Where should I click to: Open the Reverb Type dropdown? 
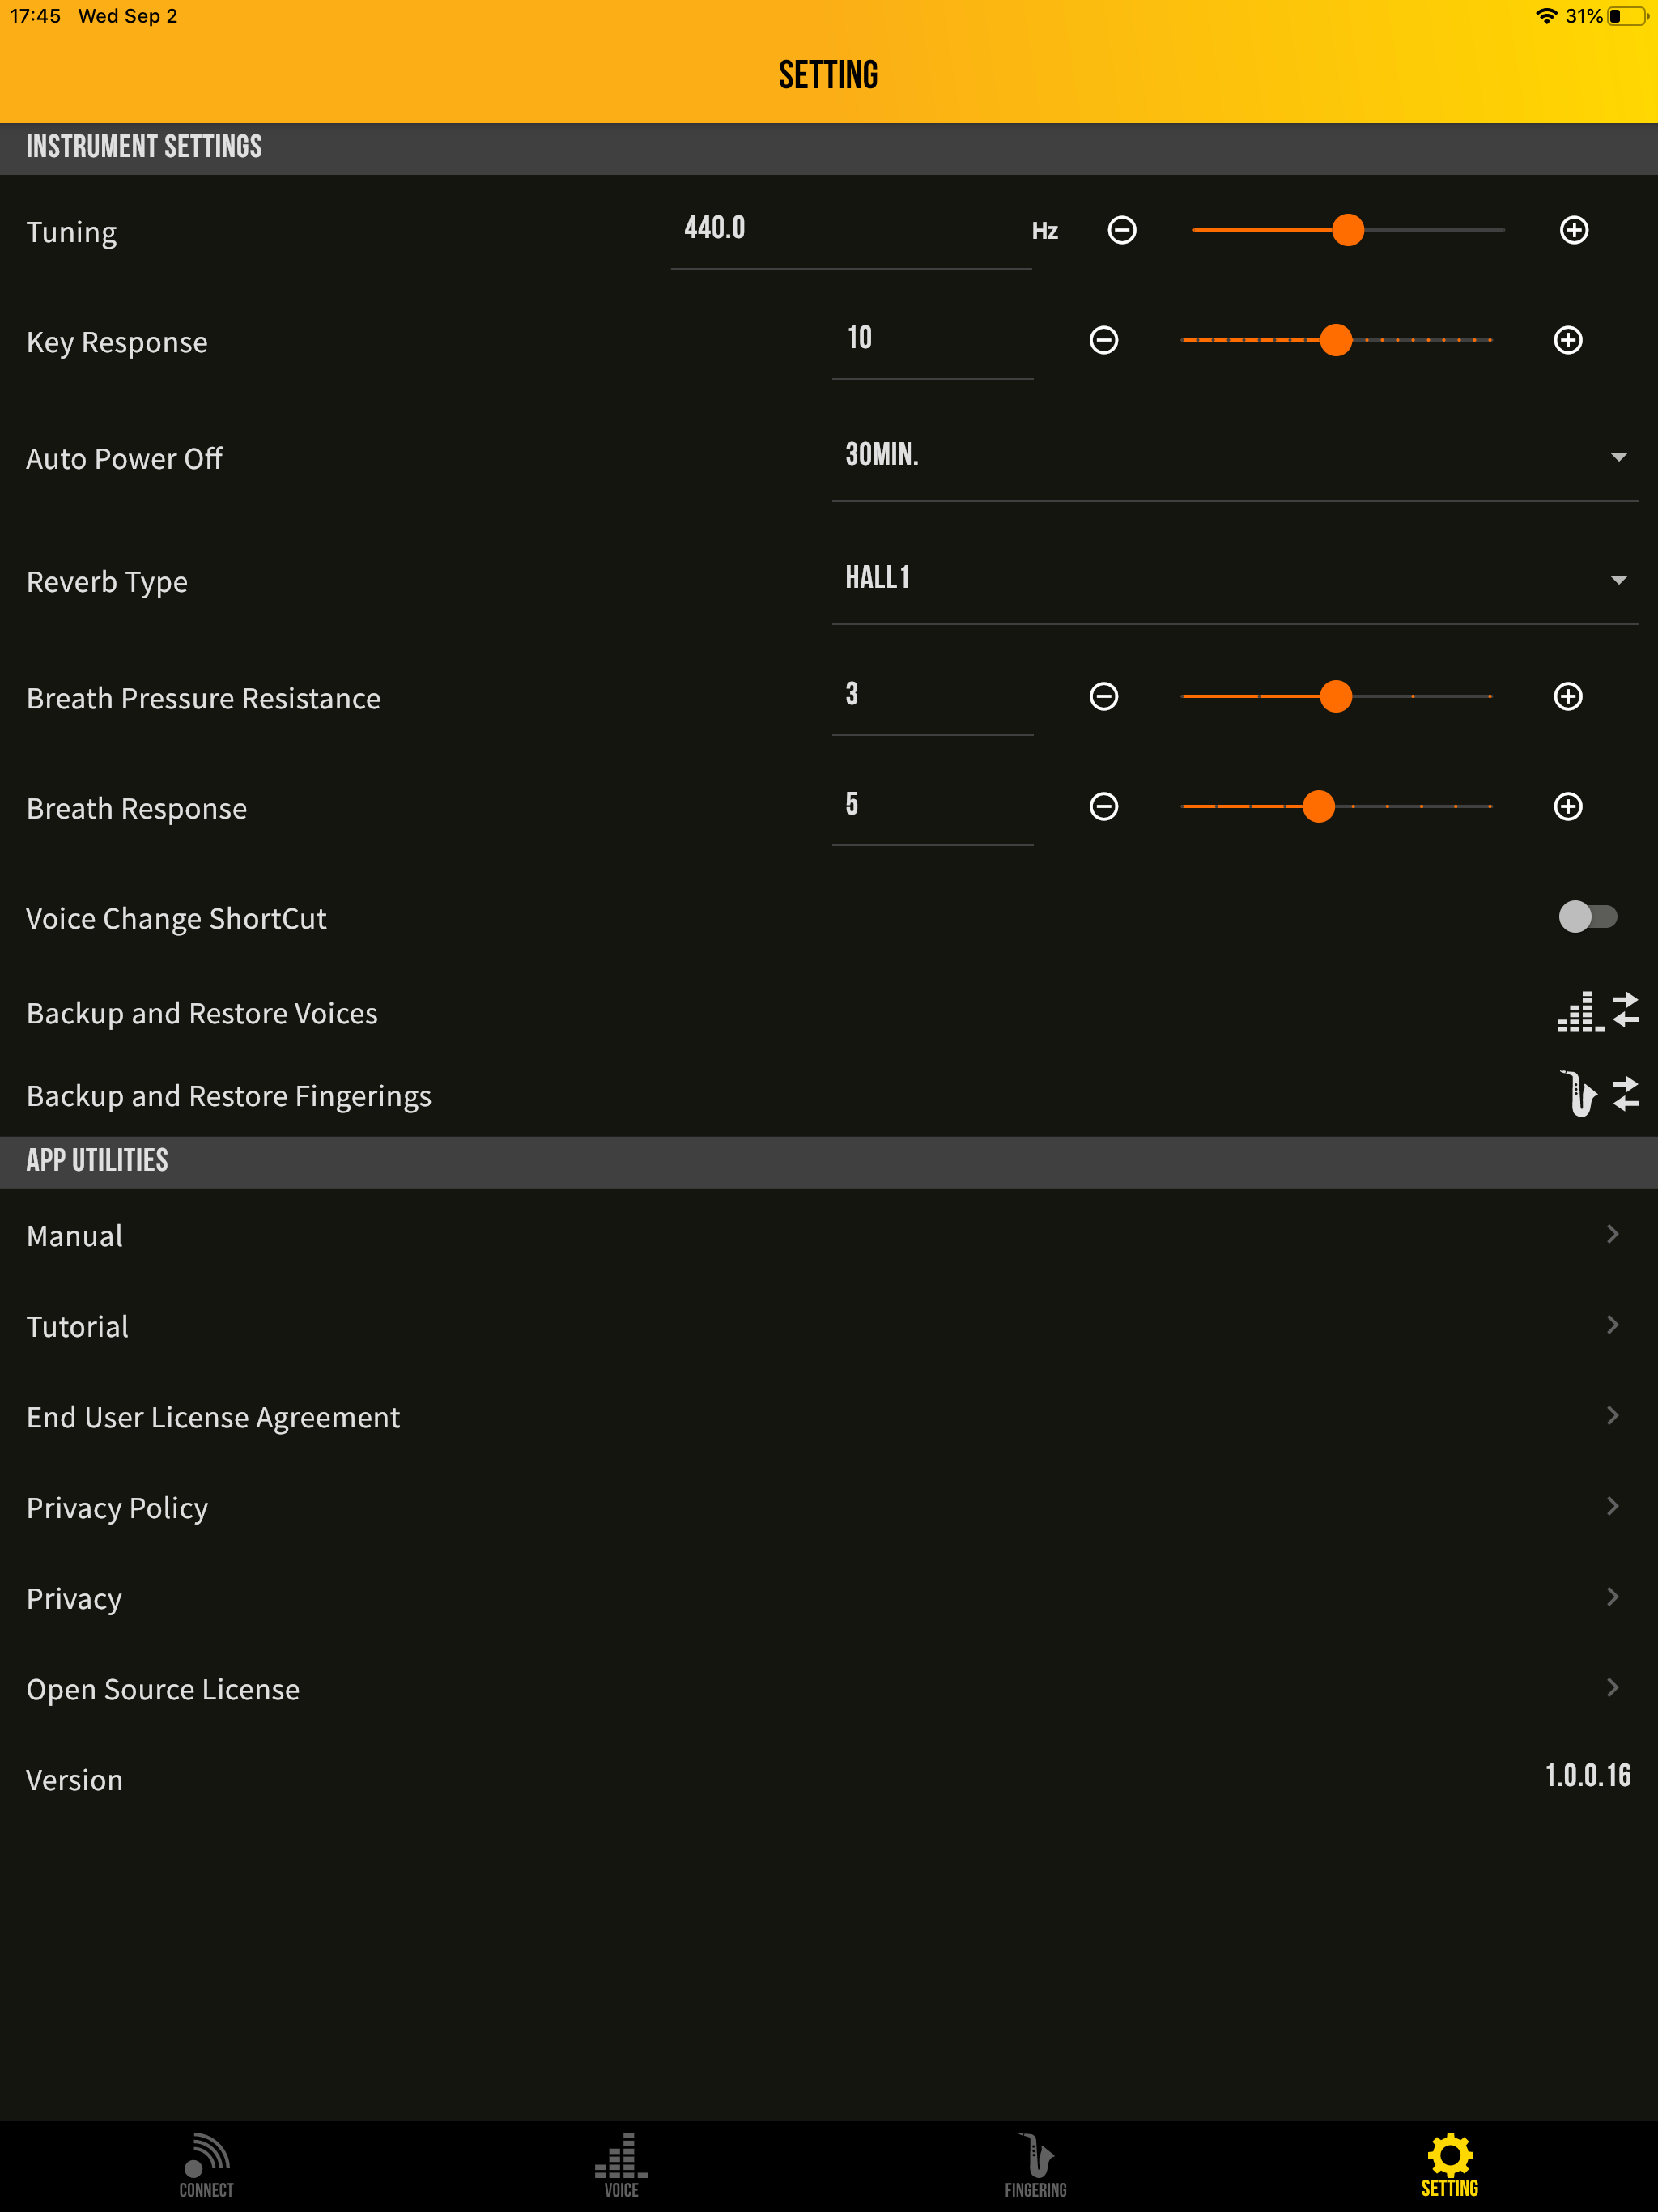point(1234,580)
